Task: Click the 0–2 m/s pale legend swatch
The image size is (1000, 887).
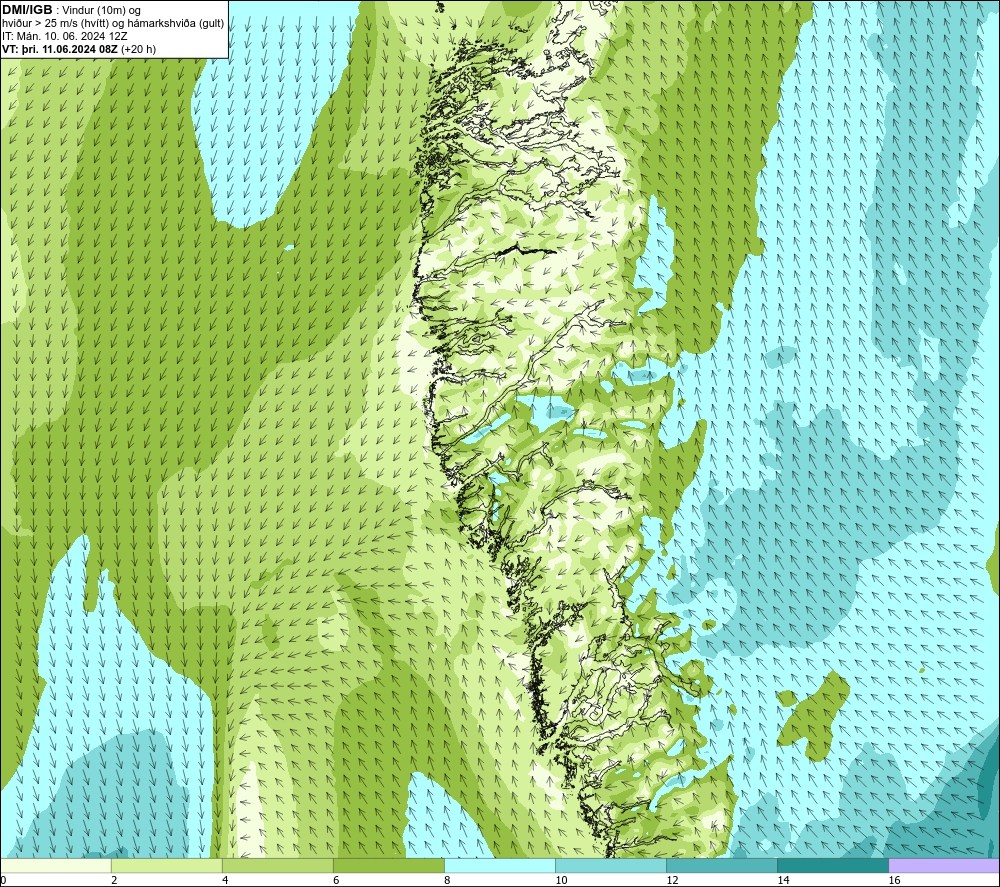Action: tap(56, 865)
